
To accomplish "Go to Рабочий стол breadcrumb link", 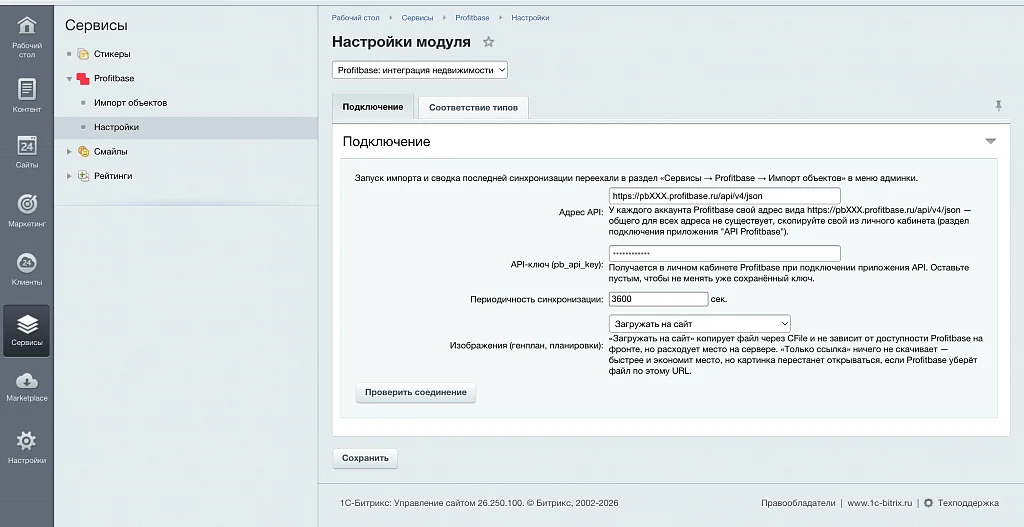I will pos(355,18).
